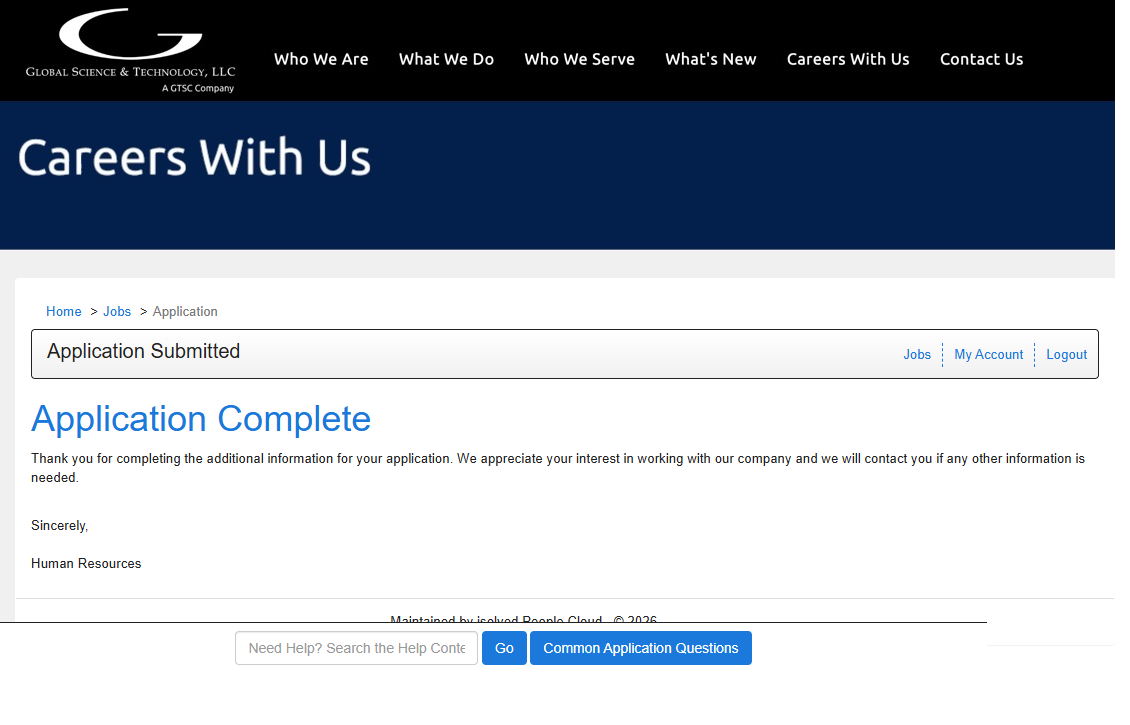Image resolution: width=1130 pixels, height=725 pixels.
Task: Focus the Help Center search field
Action: [x=356, y=648]
